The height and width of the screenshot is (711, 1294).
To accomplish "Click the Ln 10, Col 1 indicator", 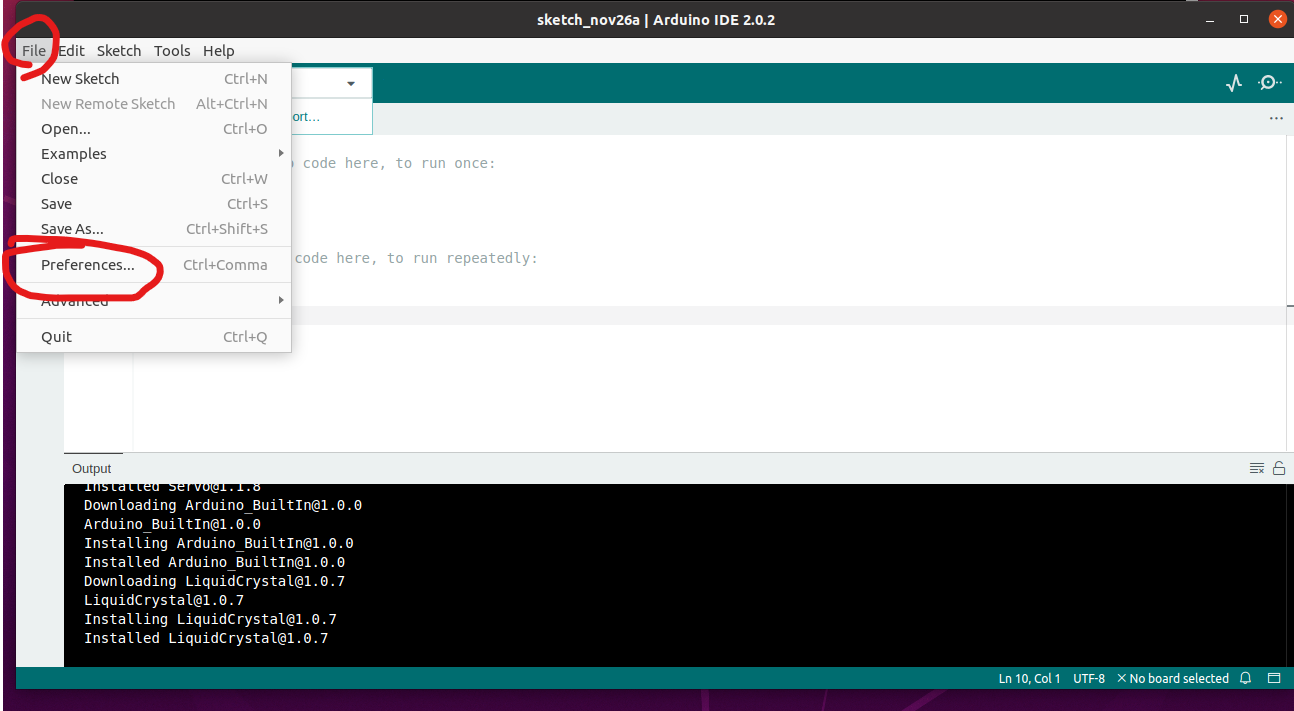I will point(1030,678).
